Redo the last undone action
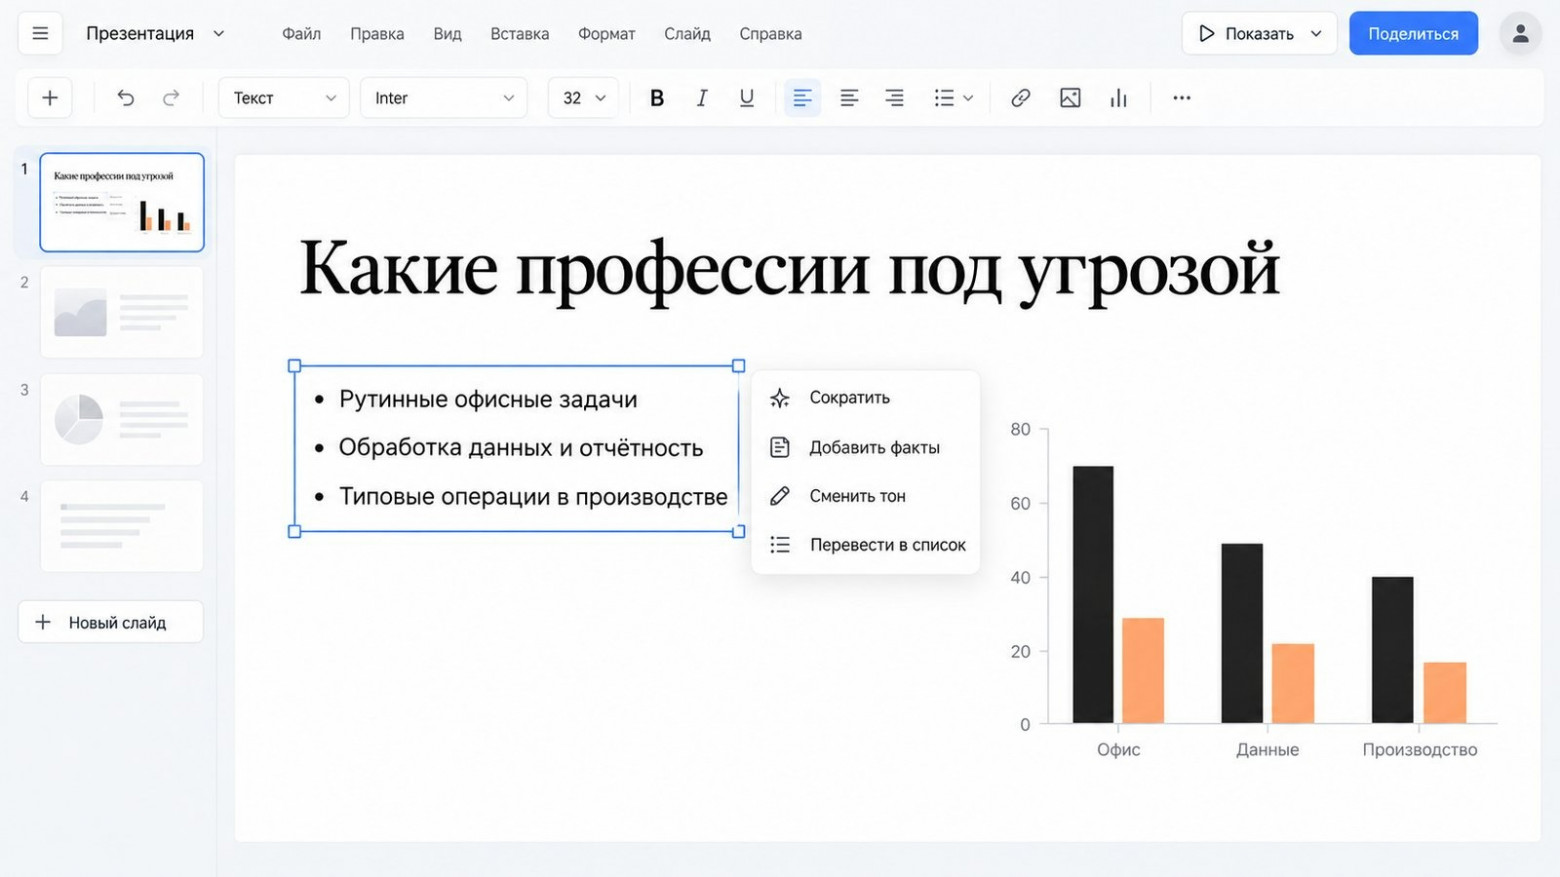Screen dimensions: 1560x877 171,98
